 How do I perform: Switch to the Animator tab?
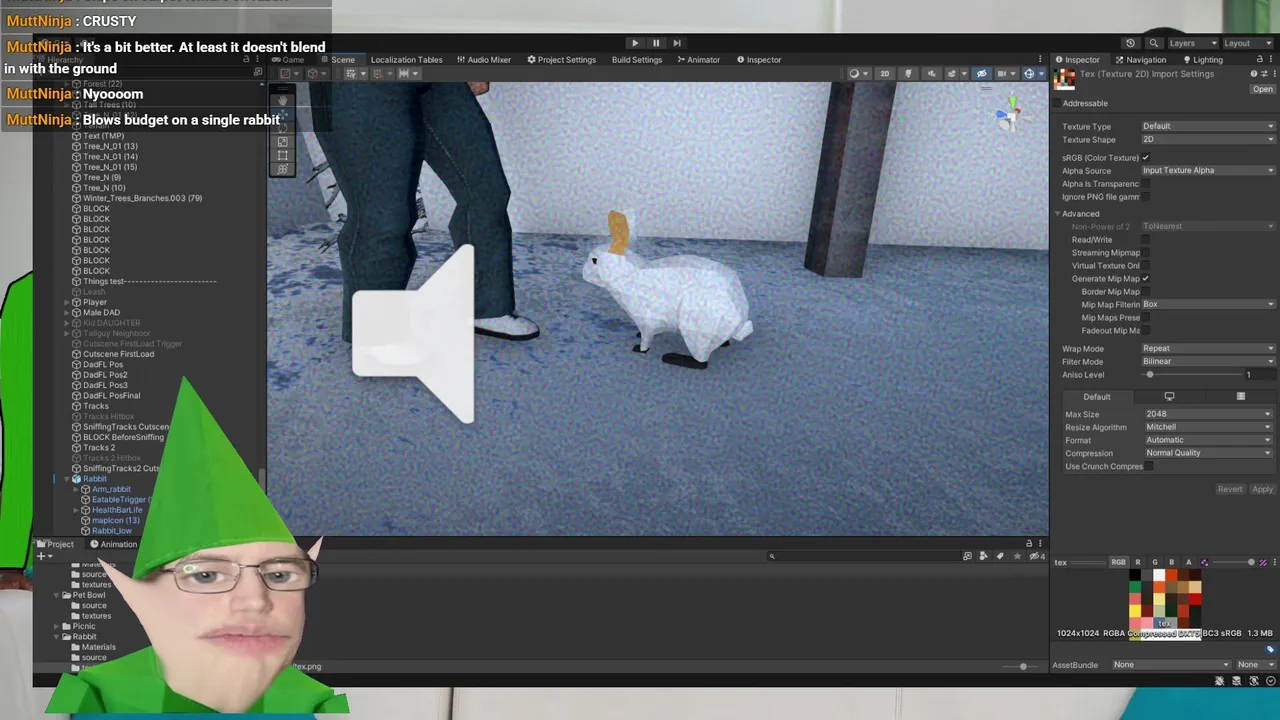(x=698, y=60)
